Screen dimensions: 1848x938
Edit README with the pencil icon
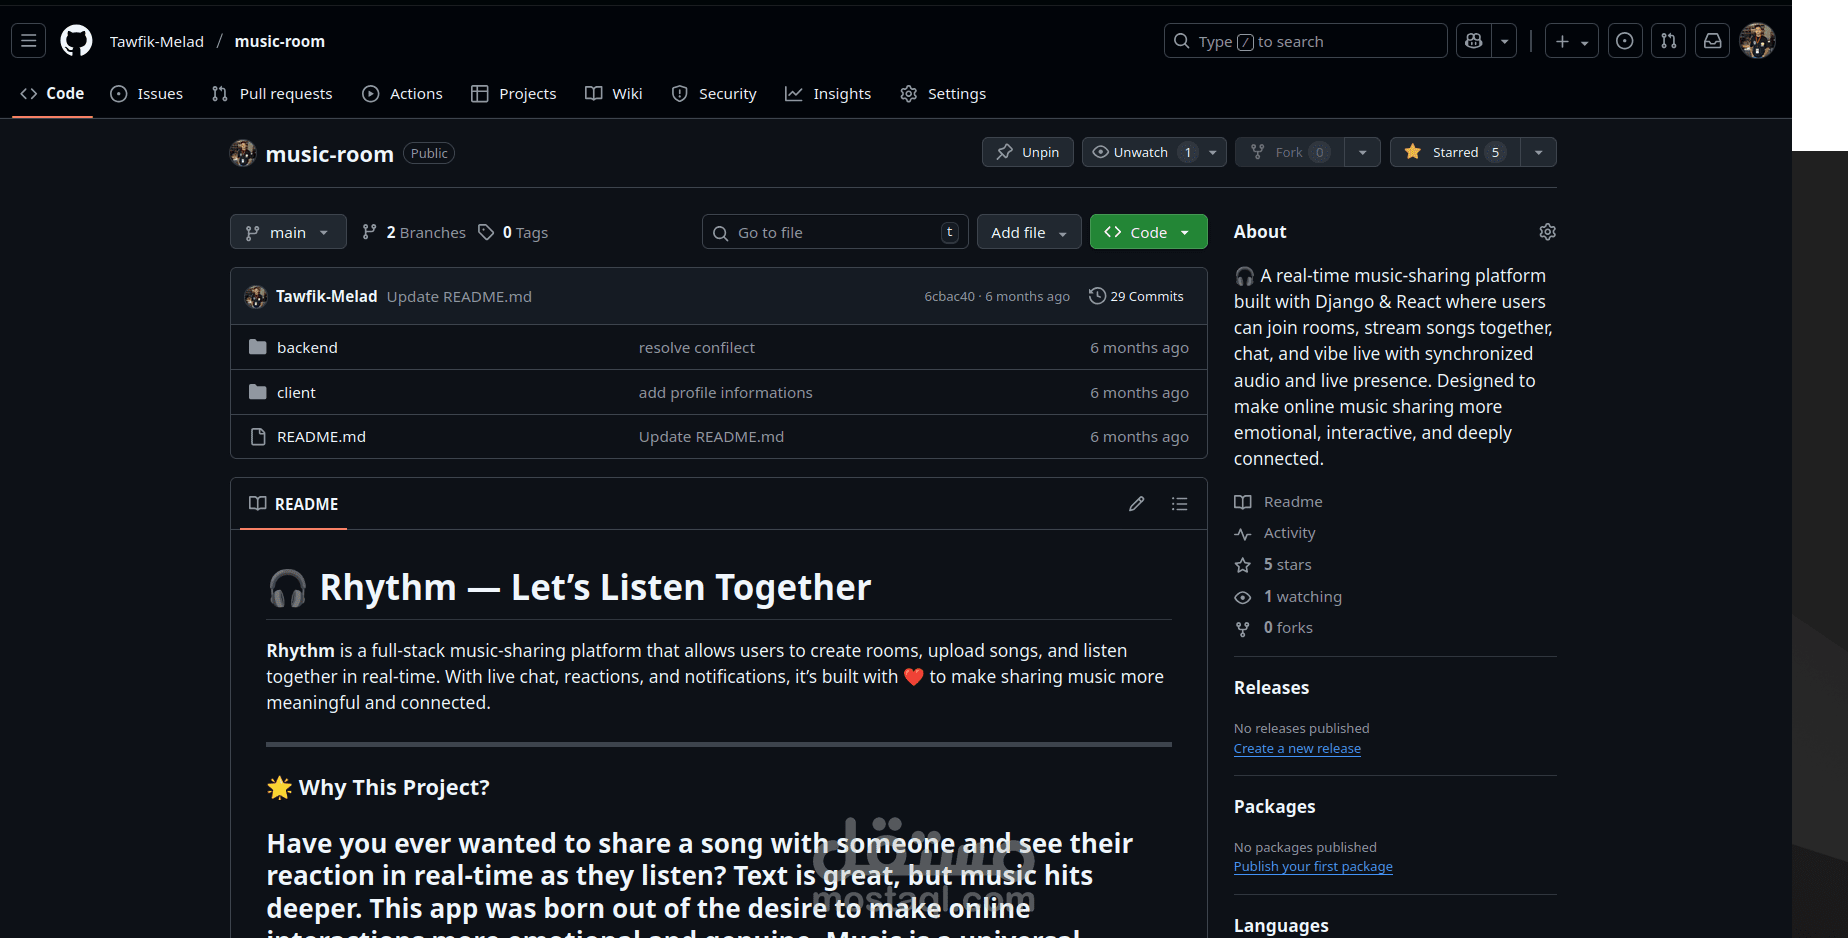pos(1136,504)
